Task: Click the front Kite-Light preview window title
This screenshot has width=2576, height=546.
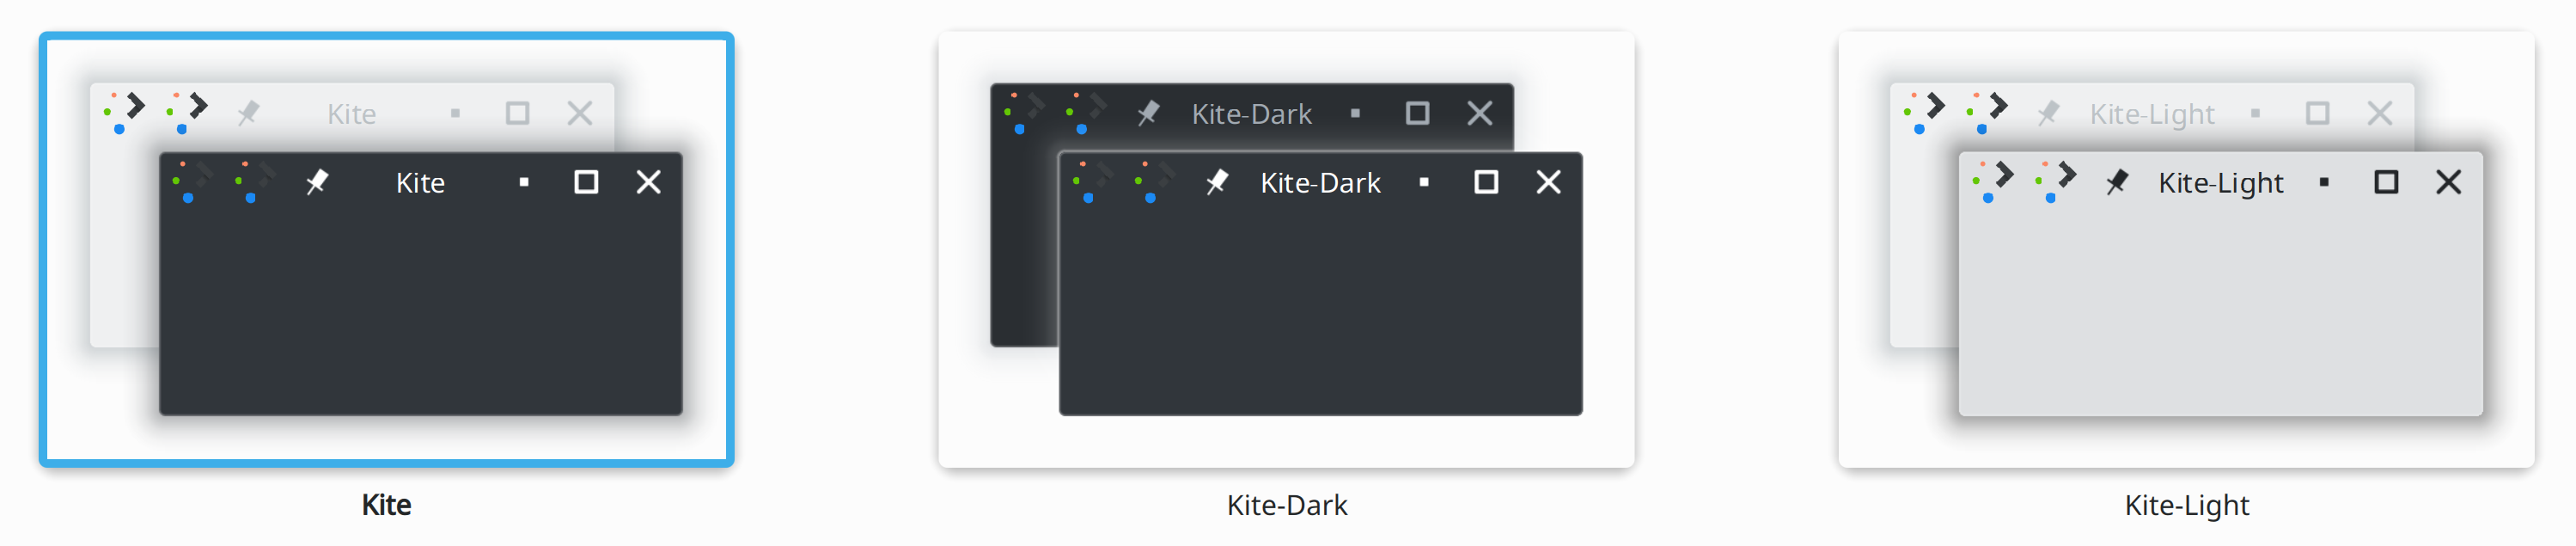Action: tap(2221, 184)
